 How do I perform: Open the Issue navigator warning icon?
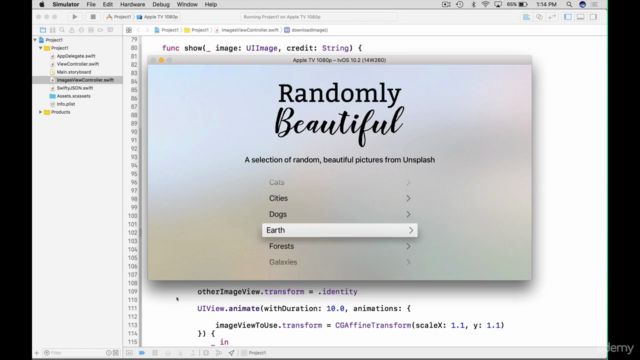pos(72,30)
